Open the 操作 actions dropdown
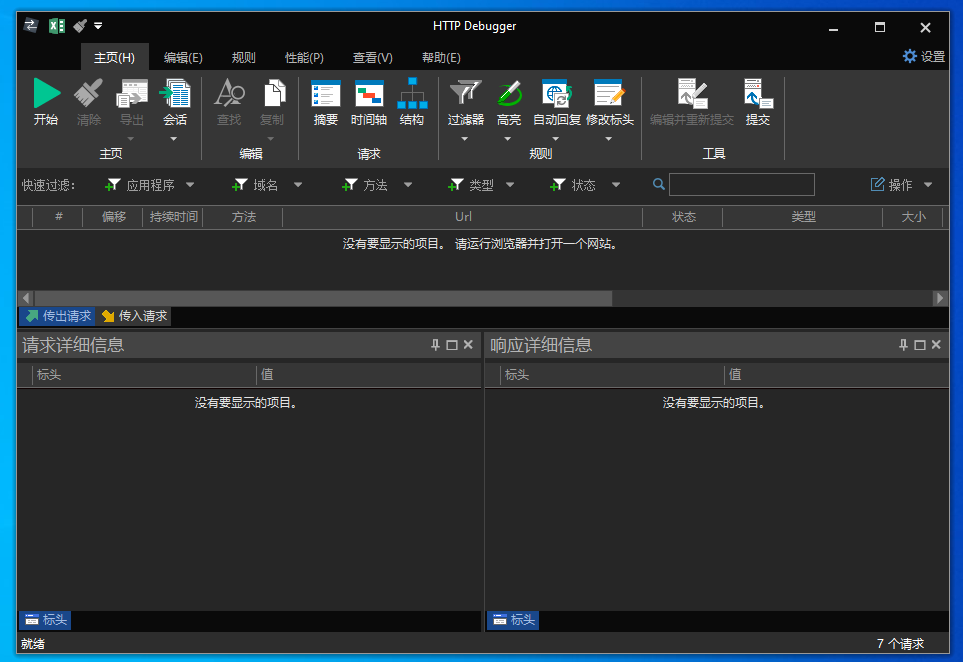Image resolution: width=963 pixels, height=662 pixels. pos(928,185)
